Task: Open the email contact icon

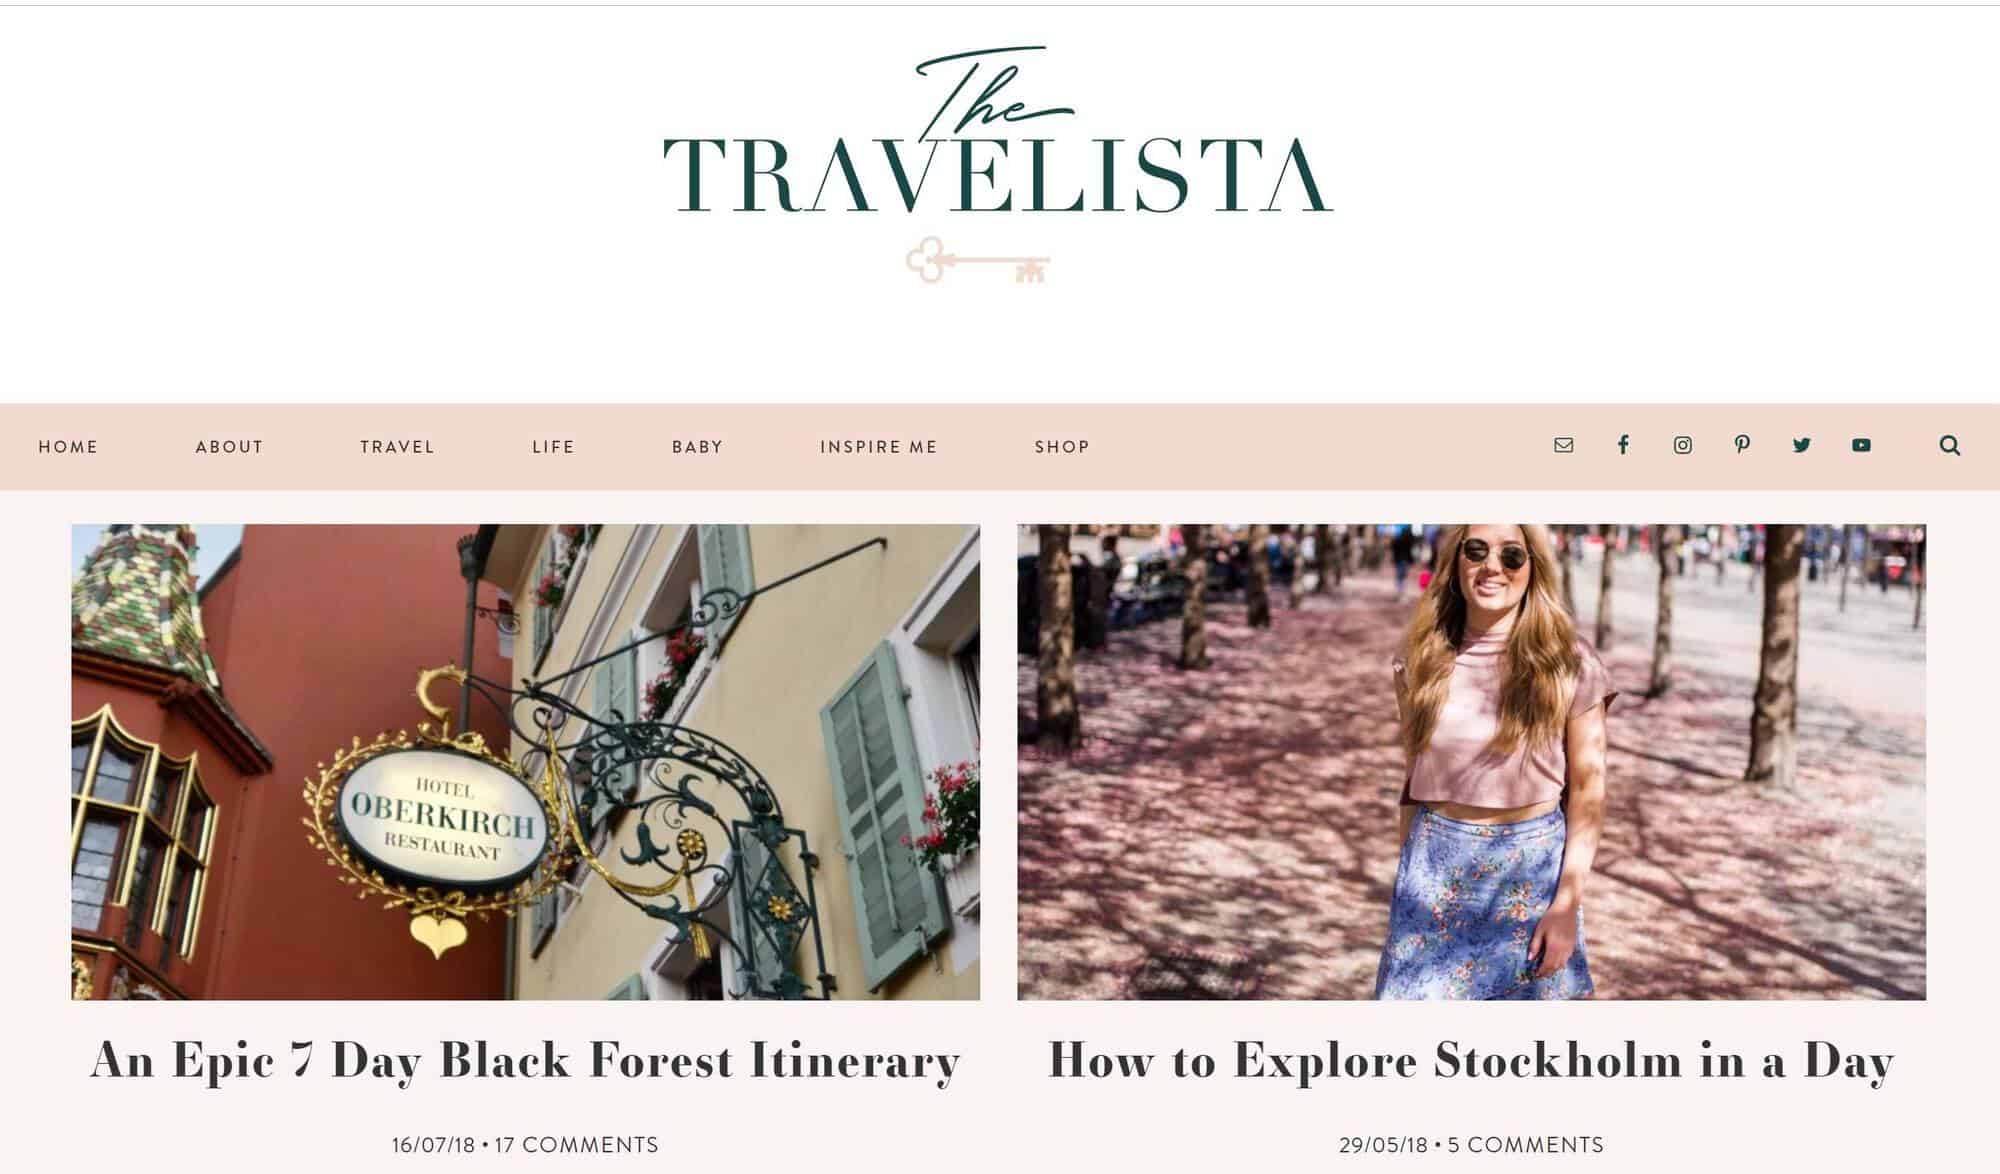Action: click(1564, 445)
